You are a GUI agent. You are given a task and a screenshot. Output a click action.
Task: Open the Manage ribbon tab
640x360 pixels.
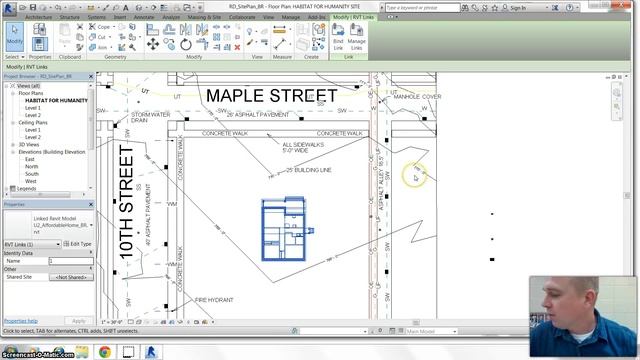coord(291,17)
